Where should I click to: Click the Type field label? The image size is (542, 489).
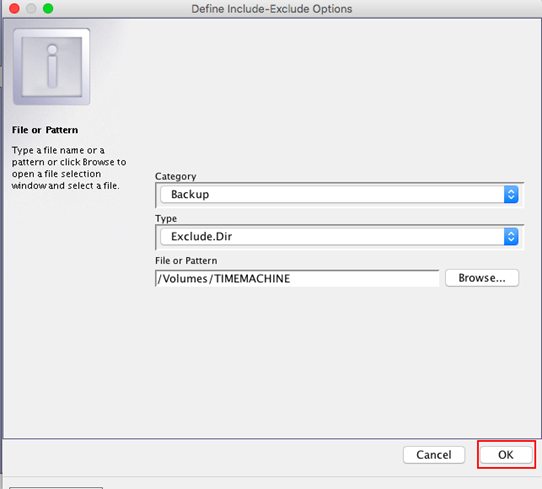166,218
